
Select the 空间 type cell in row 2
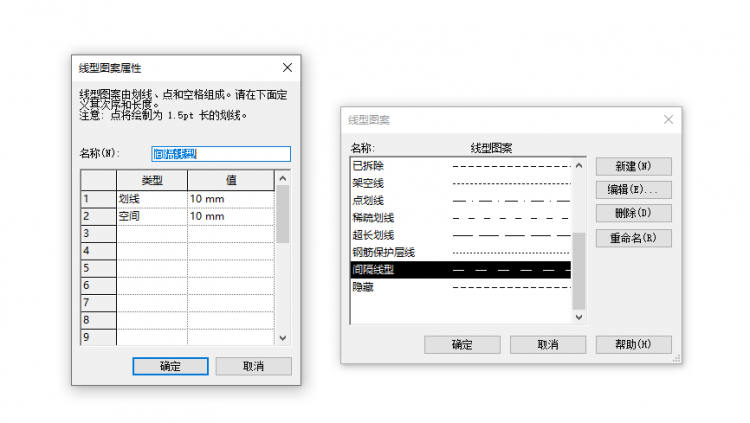(x=151, y=216)
